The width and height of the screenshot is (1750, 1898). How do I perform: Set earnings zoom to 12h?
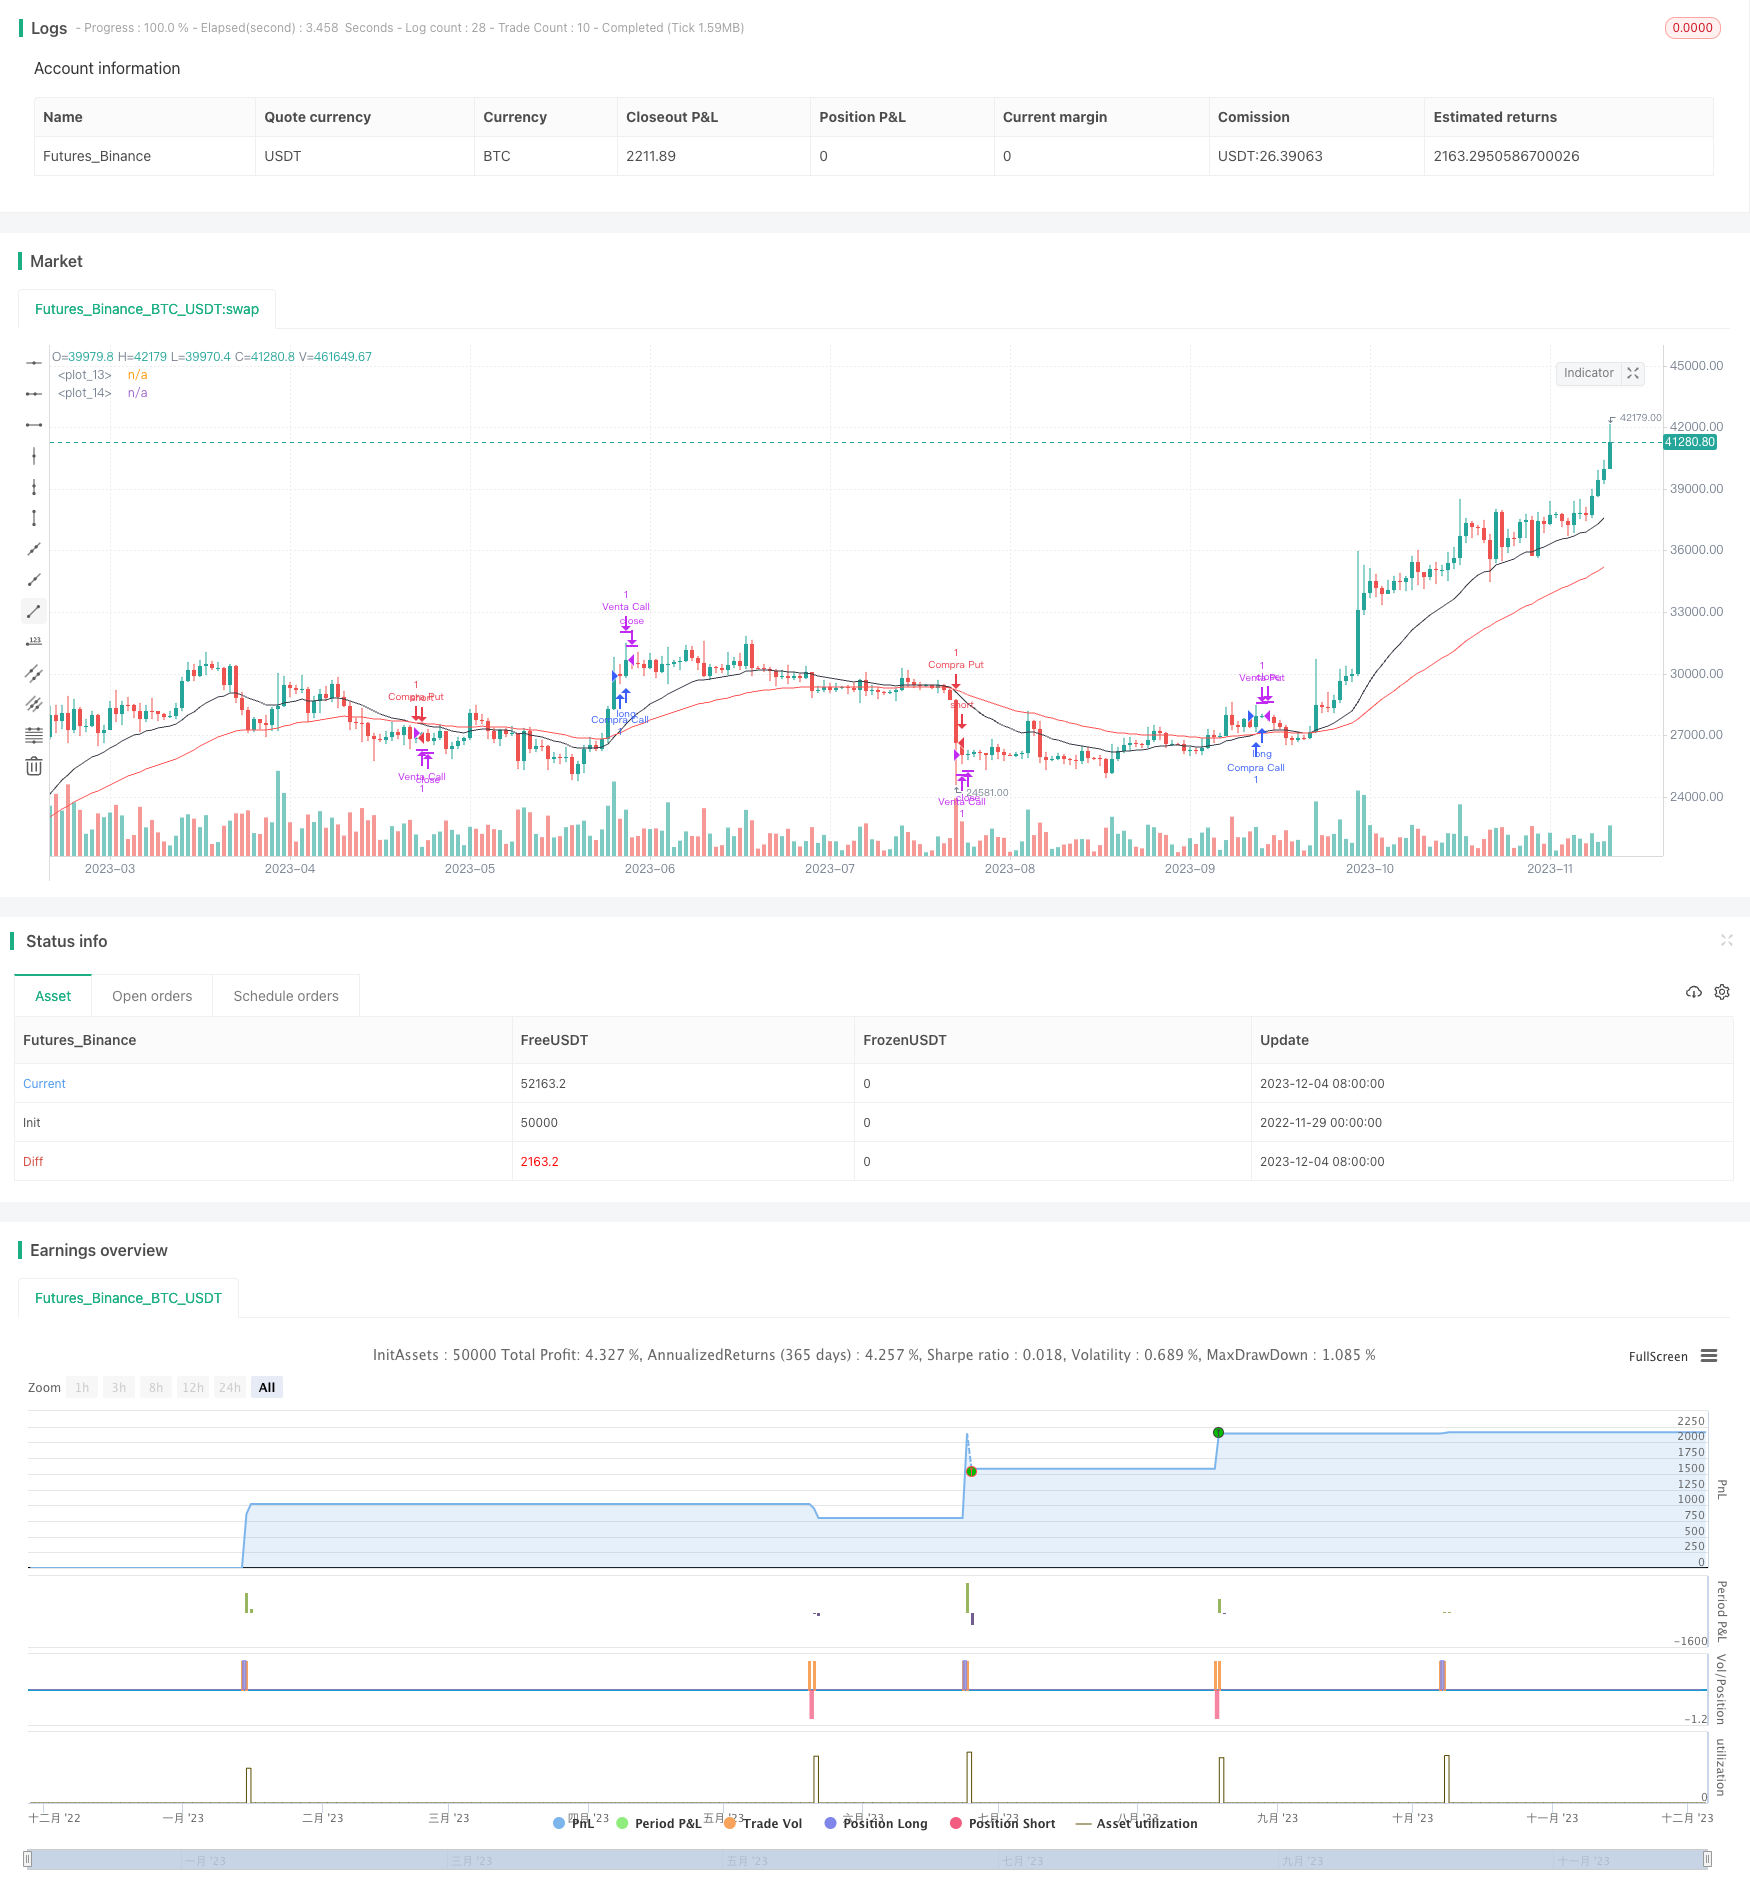click(x=193, y=1387)
